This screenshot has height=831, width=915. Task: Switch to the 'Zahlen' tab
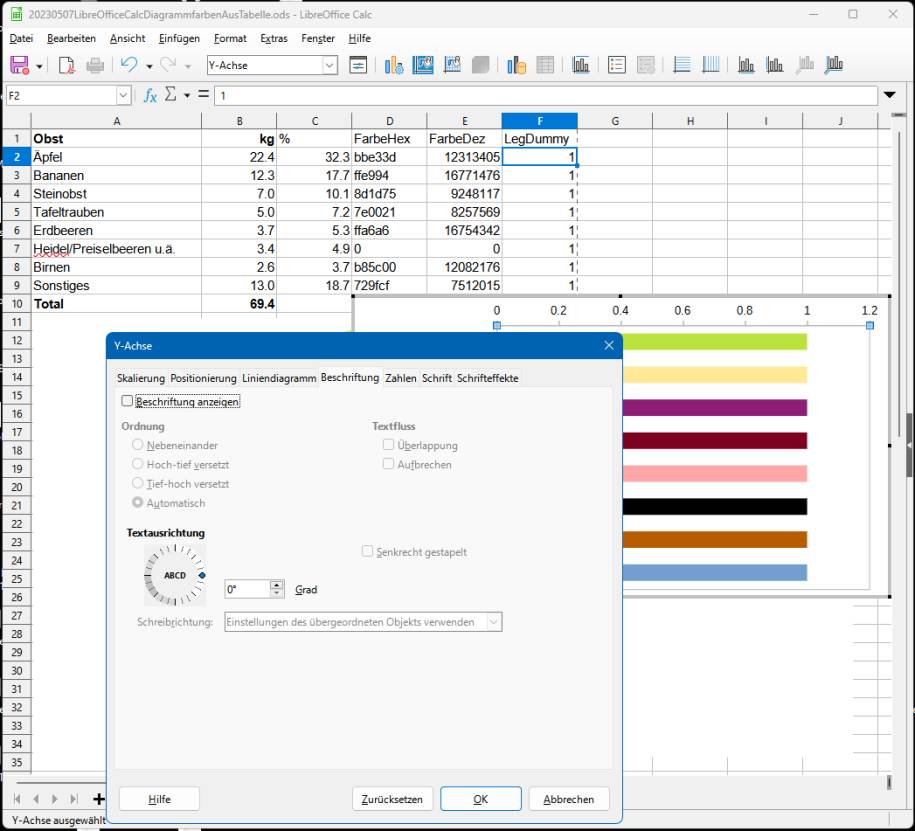click(400, 378)
